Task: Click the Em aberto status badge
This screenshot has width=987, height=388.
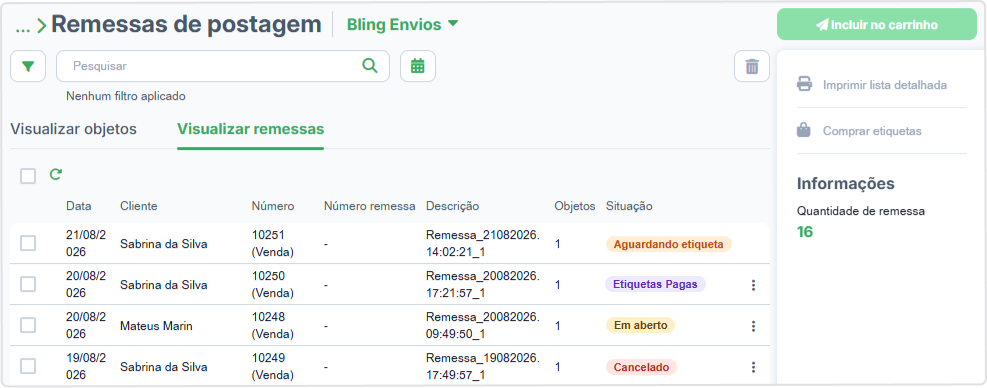Action: [x=641, y=325]
